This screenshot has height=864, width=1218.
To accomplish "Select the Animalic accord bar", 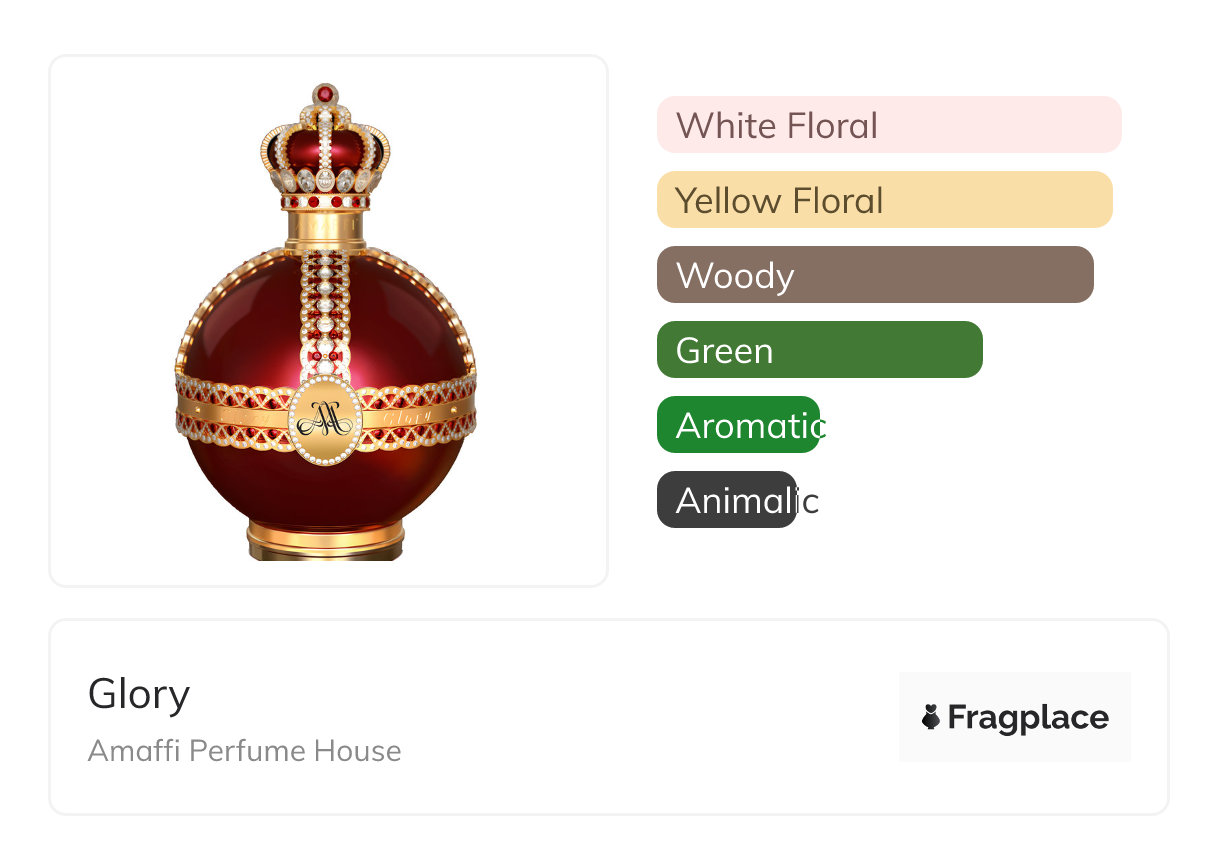I will click(x=727, y=500).
